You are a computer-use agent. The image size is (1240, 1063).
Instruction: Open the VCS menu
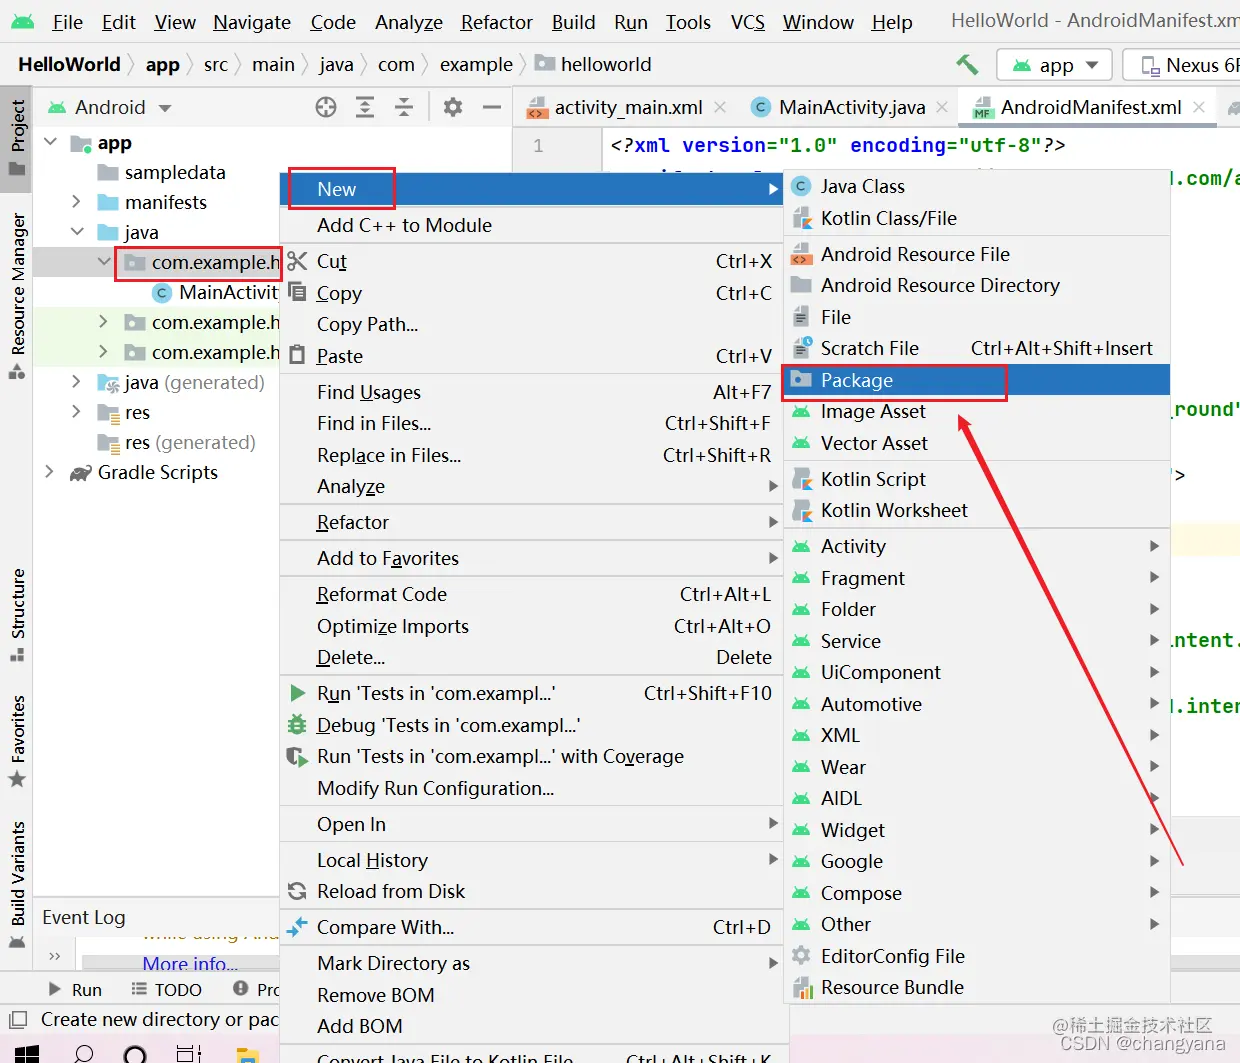(x=747, y=22)
